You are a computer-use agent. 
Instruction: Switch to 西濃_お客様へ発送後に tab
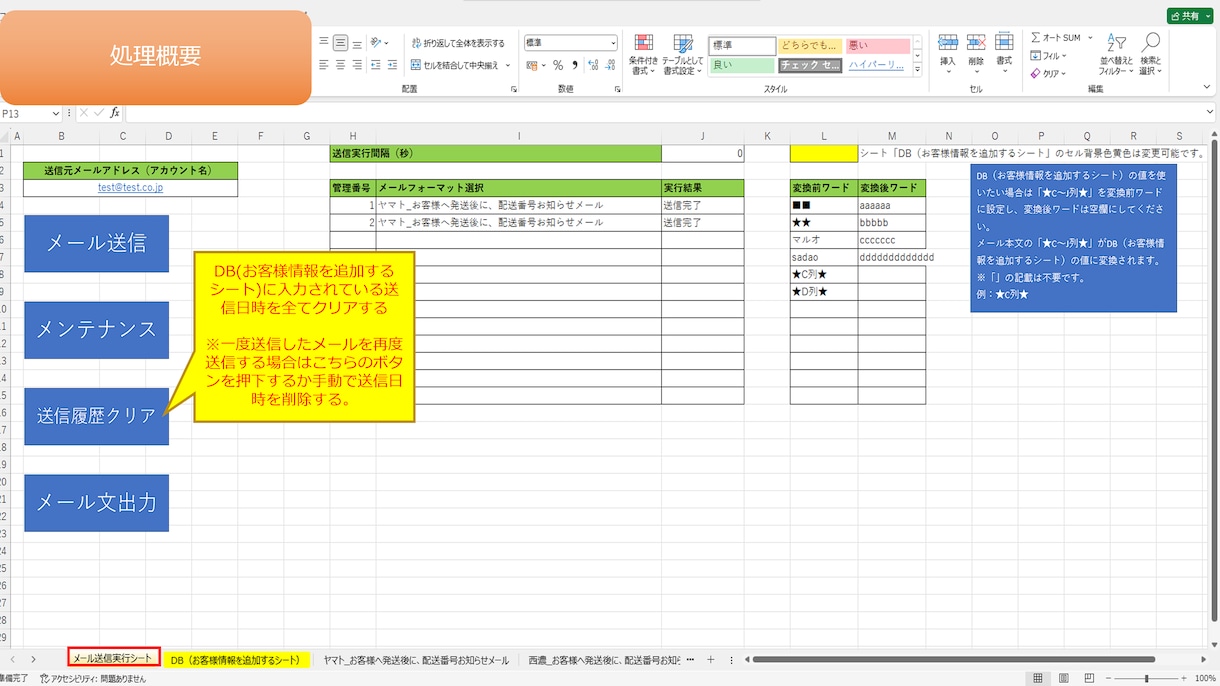coord(604,661)
